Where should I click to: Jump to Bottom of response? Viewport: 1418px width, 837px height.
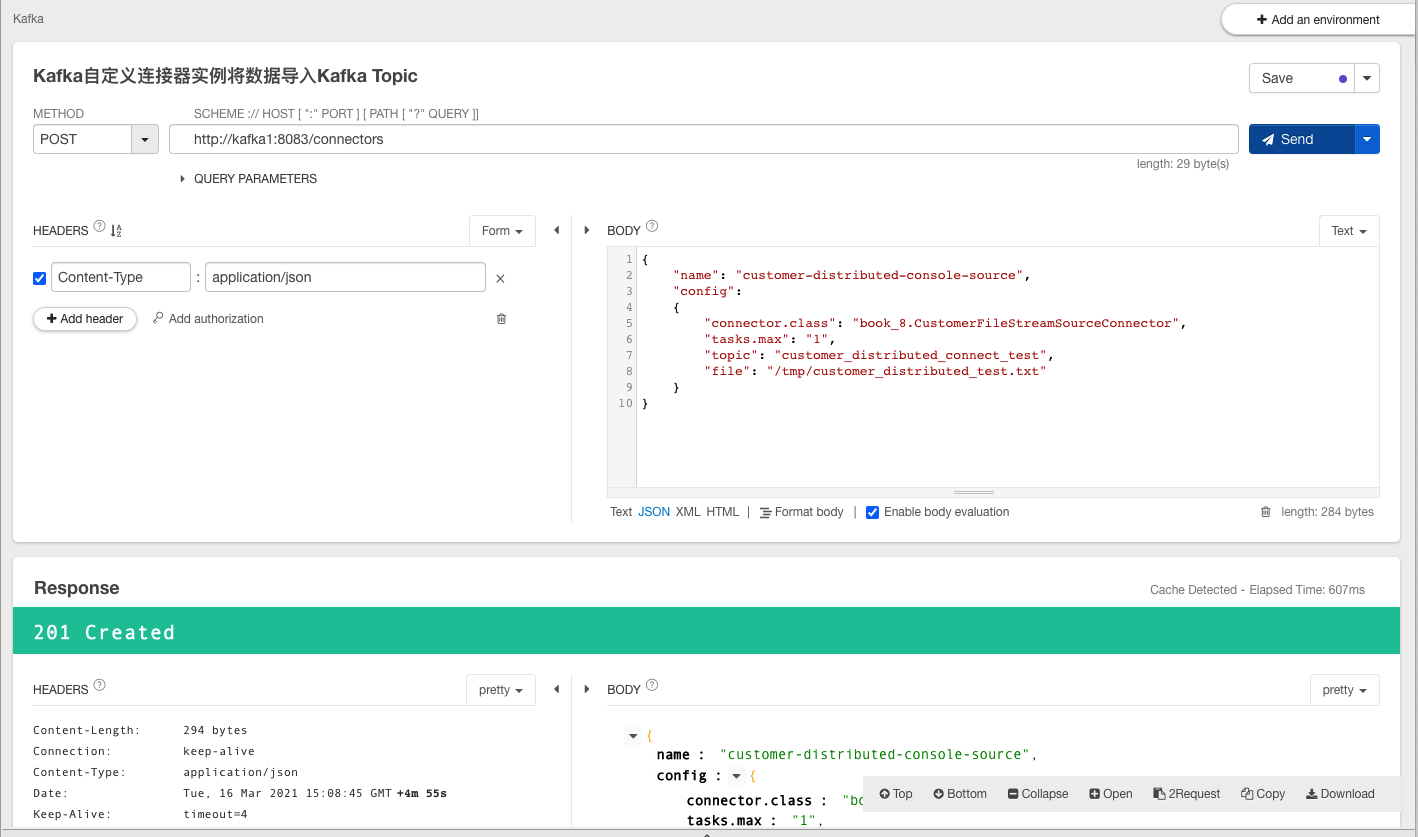click(960, 794)
